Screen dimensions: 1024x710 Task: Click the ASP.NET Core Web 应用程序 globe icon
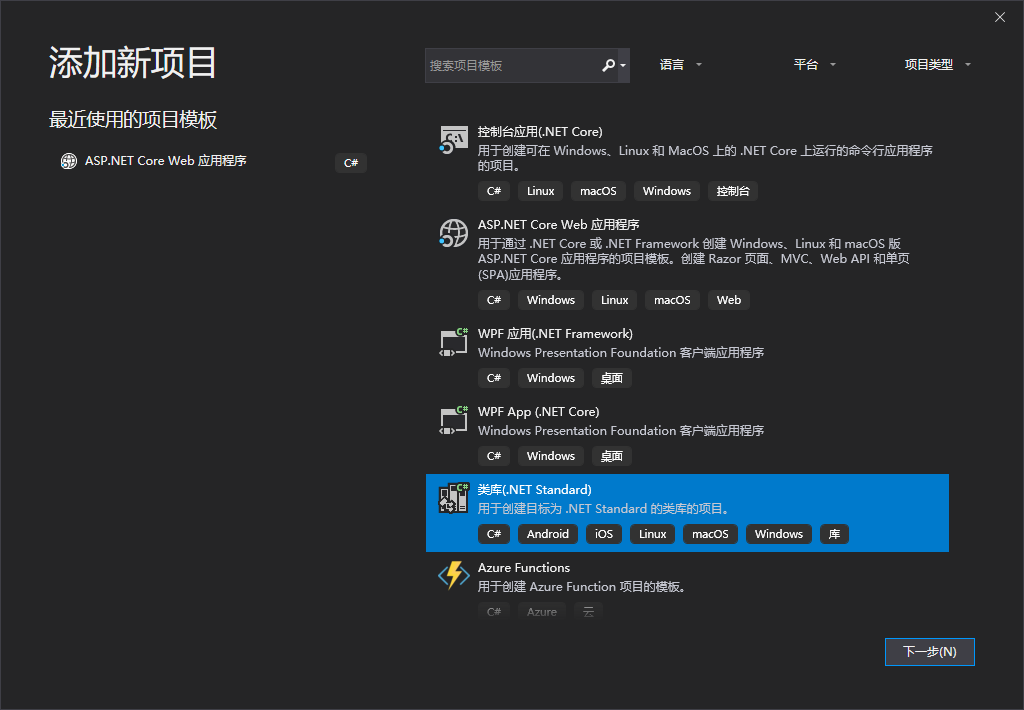pyautogui.click(x=453, y=232)
